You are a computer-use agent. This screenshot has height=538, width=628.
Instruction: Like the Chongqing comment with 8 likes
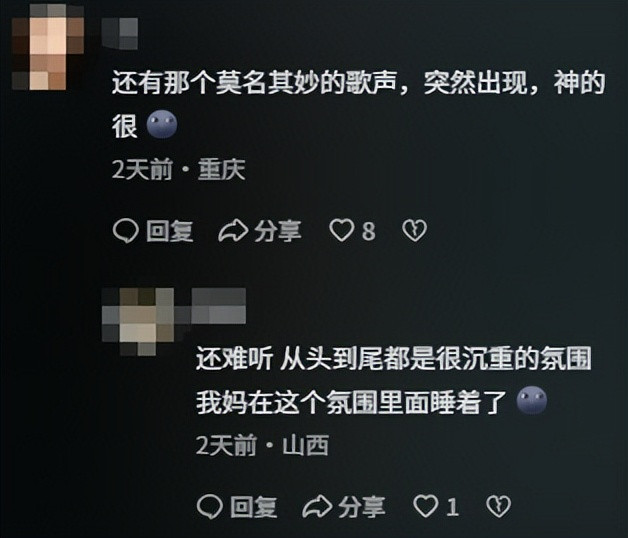coord(342,231)
